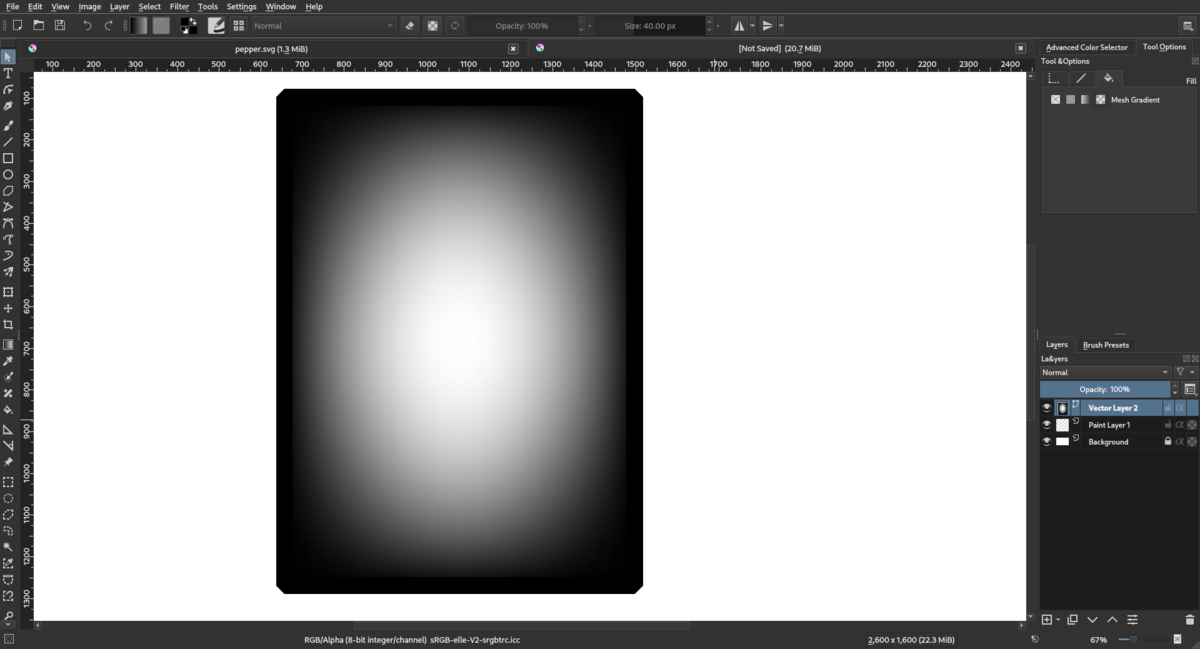Select the Ellipse tool in toolbox
The height and width of the screenshot is (649, 1200).
[8, 174]
